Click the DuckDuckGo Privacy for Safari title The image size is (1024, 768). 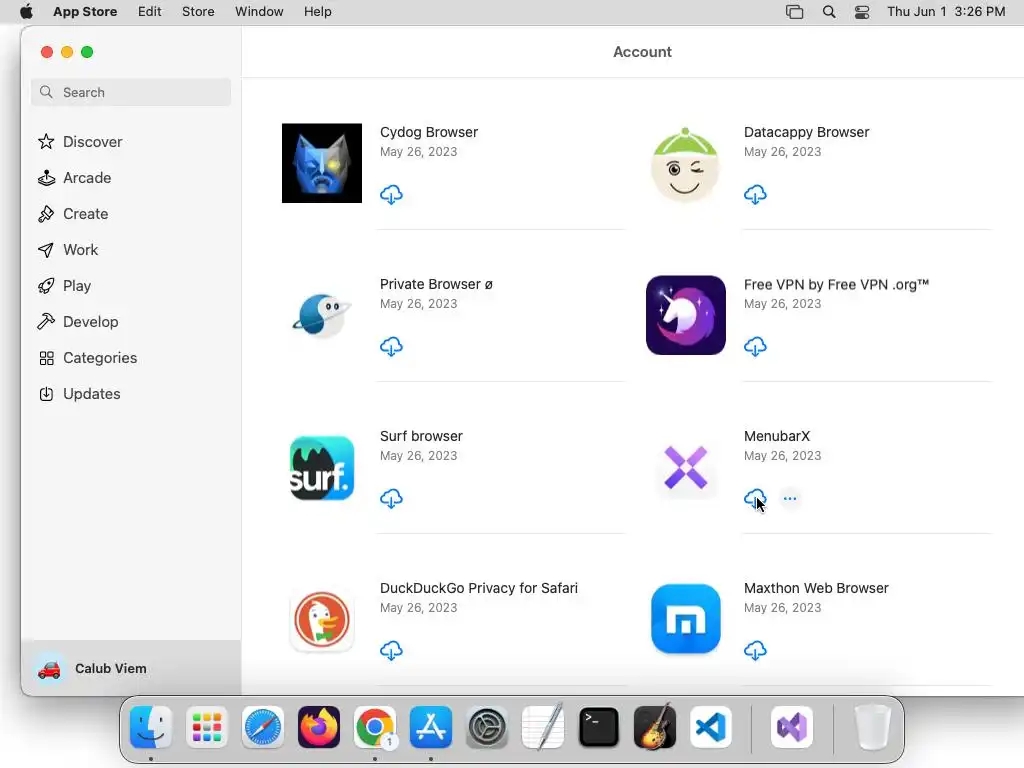point(479,588)
